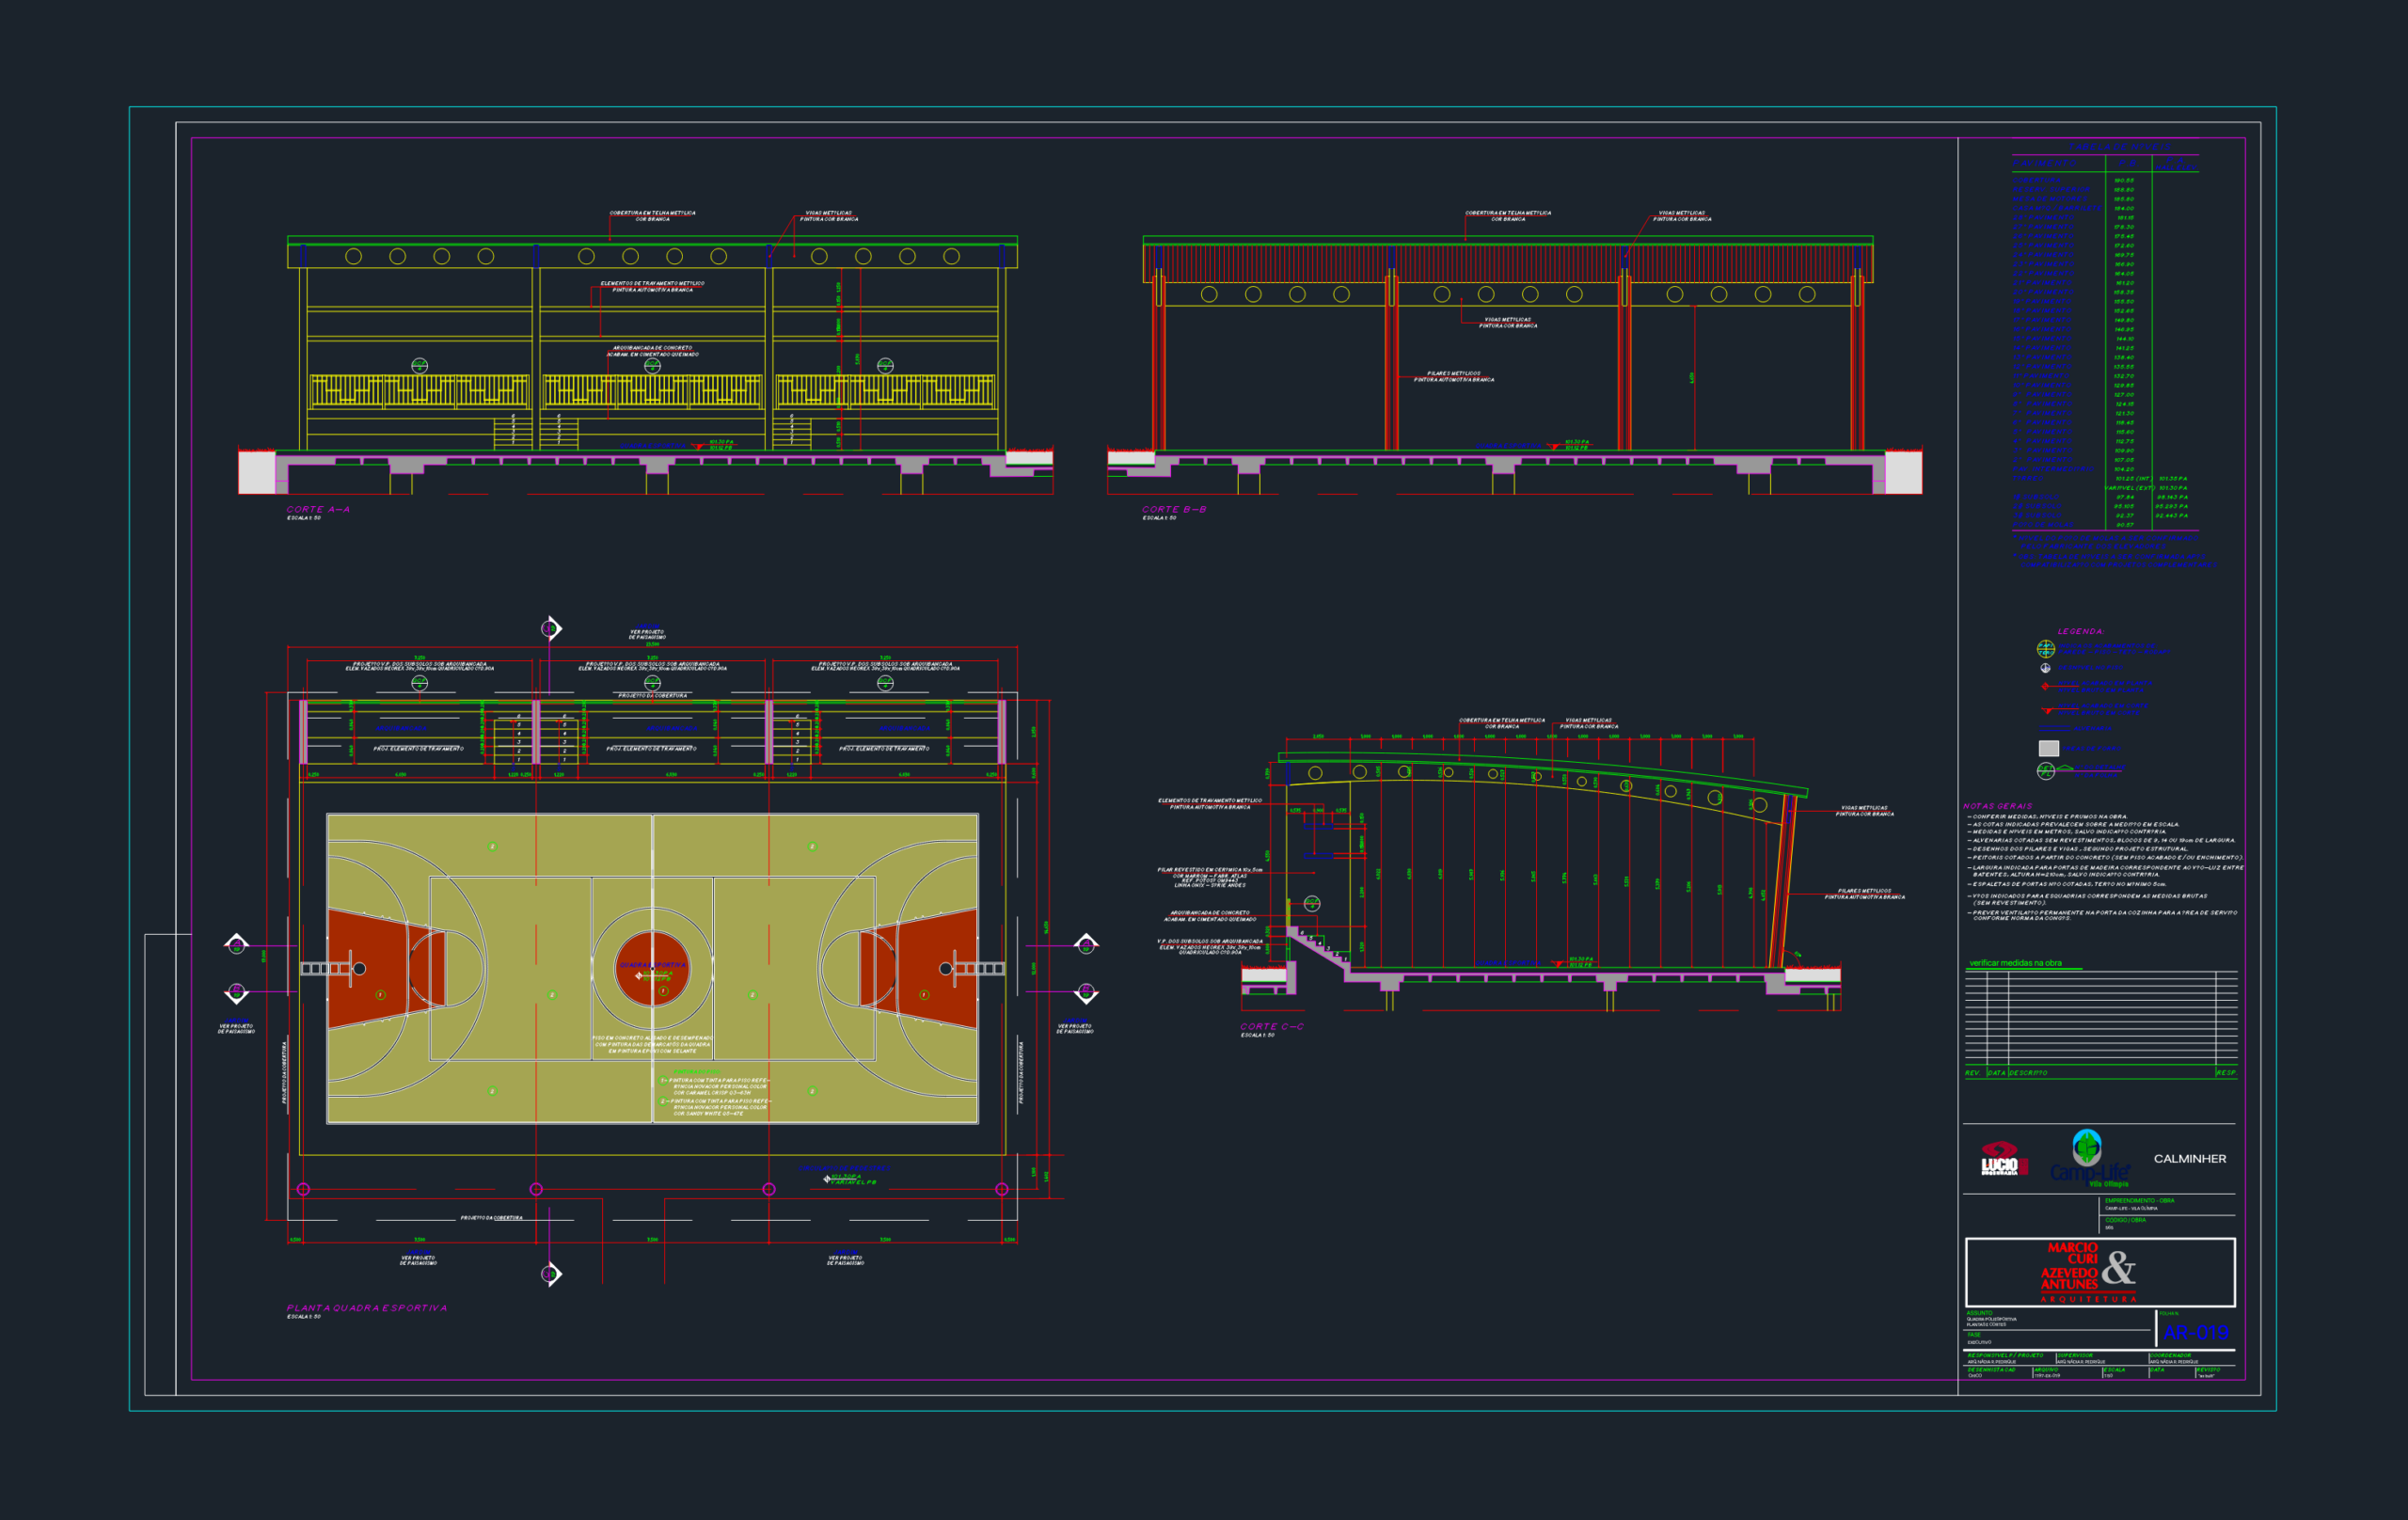Screen dimensions: 2408x1520
Task: Select the alvenaria line sample in the legend
Action: click(2054, 728)
